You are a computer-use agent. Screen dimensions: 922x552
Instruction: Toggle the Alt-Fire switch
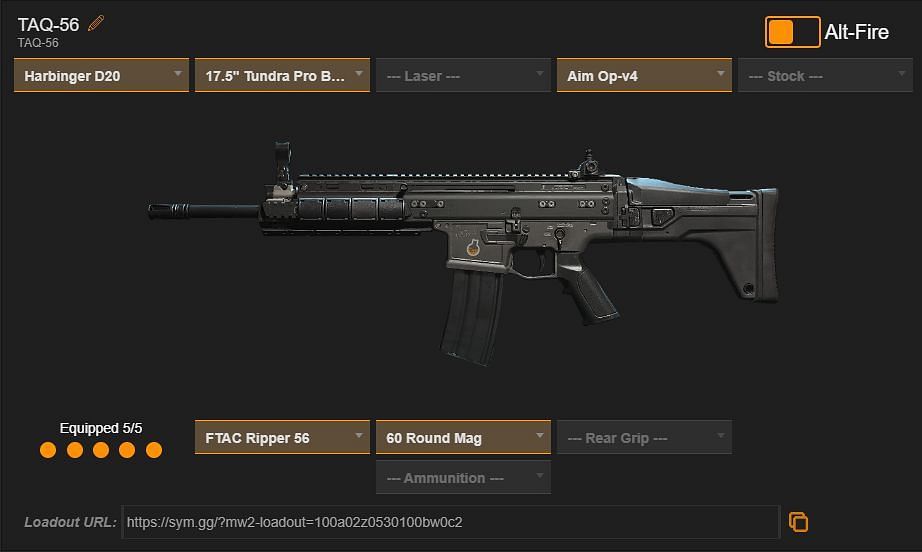pyautogui.click(x=792, y=32)
